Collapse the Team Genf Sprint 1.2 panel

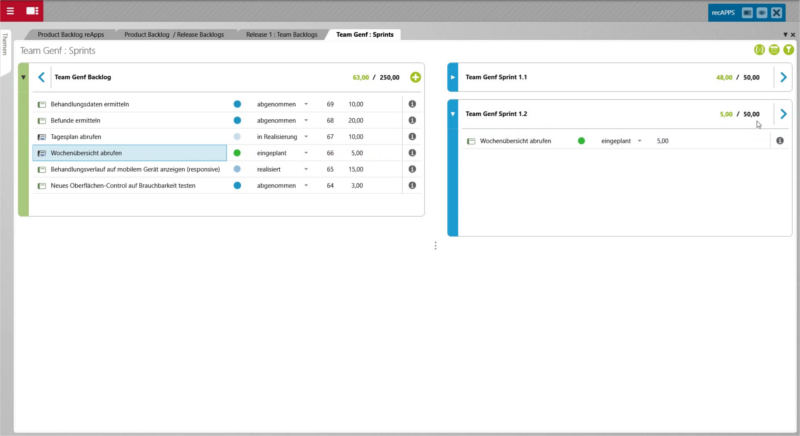452,114
